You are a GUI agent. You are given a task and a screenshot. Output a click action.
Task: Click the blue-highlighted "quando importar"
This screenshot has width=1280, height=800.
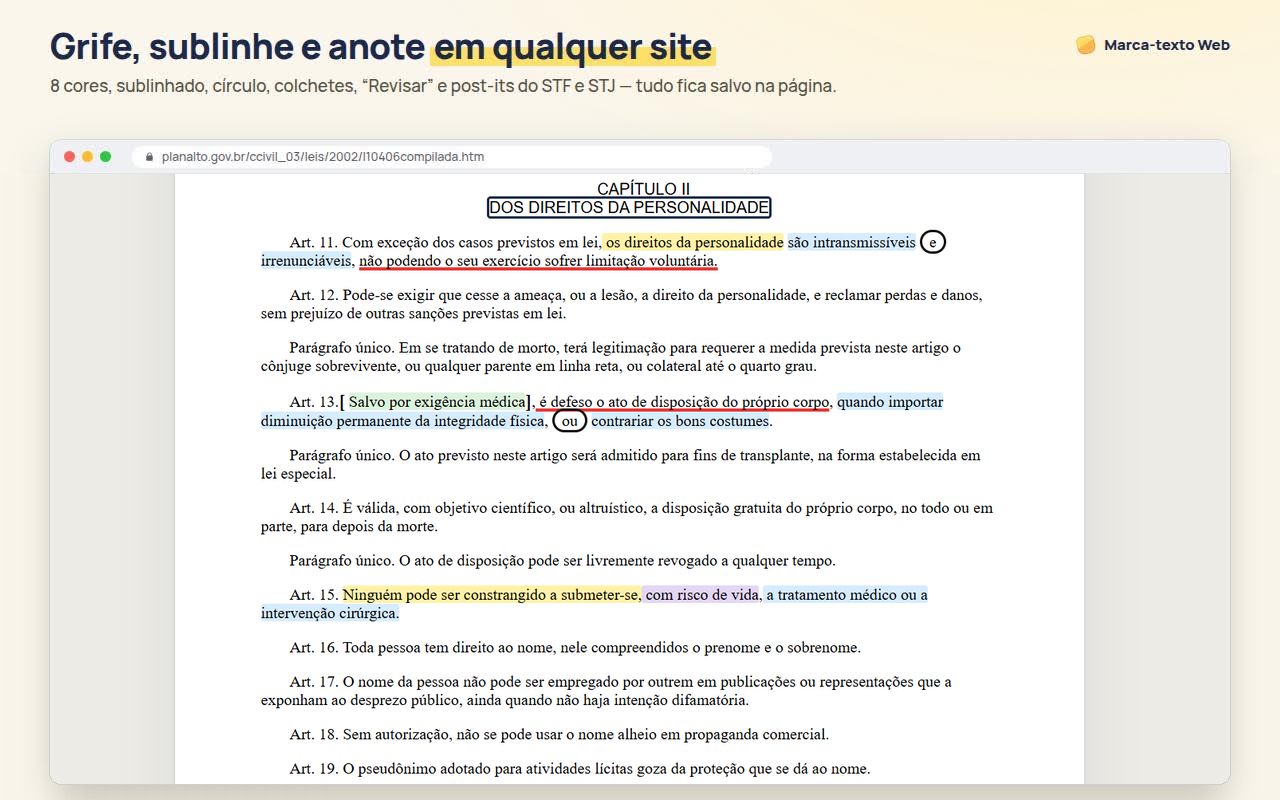(x=890, y=403)
